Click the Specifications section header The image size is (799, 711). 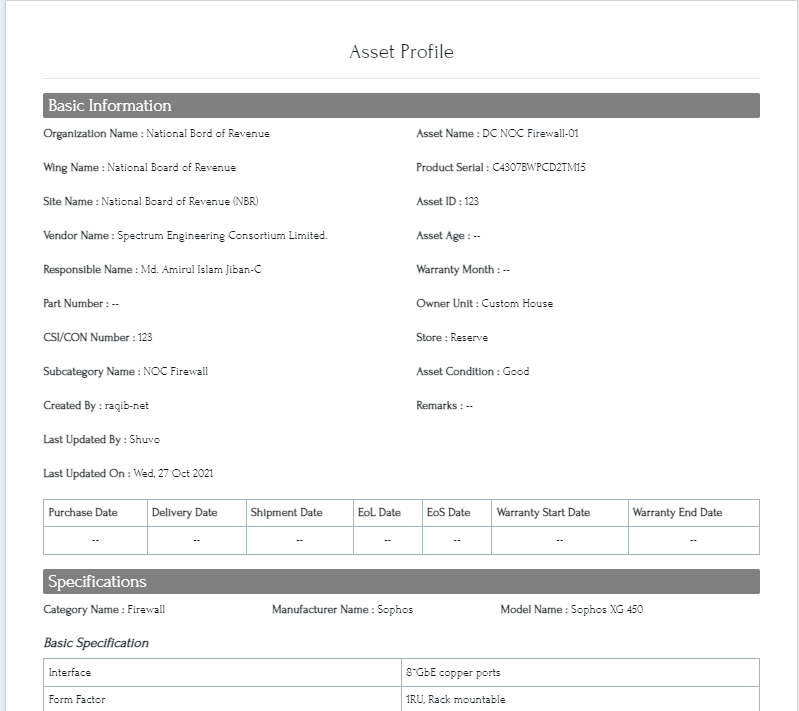tap(97, 582)
